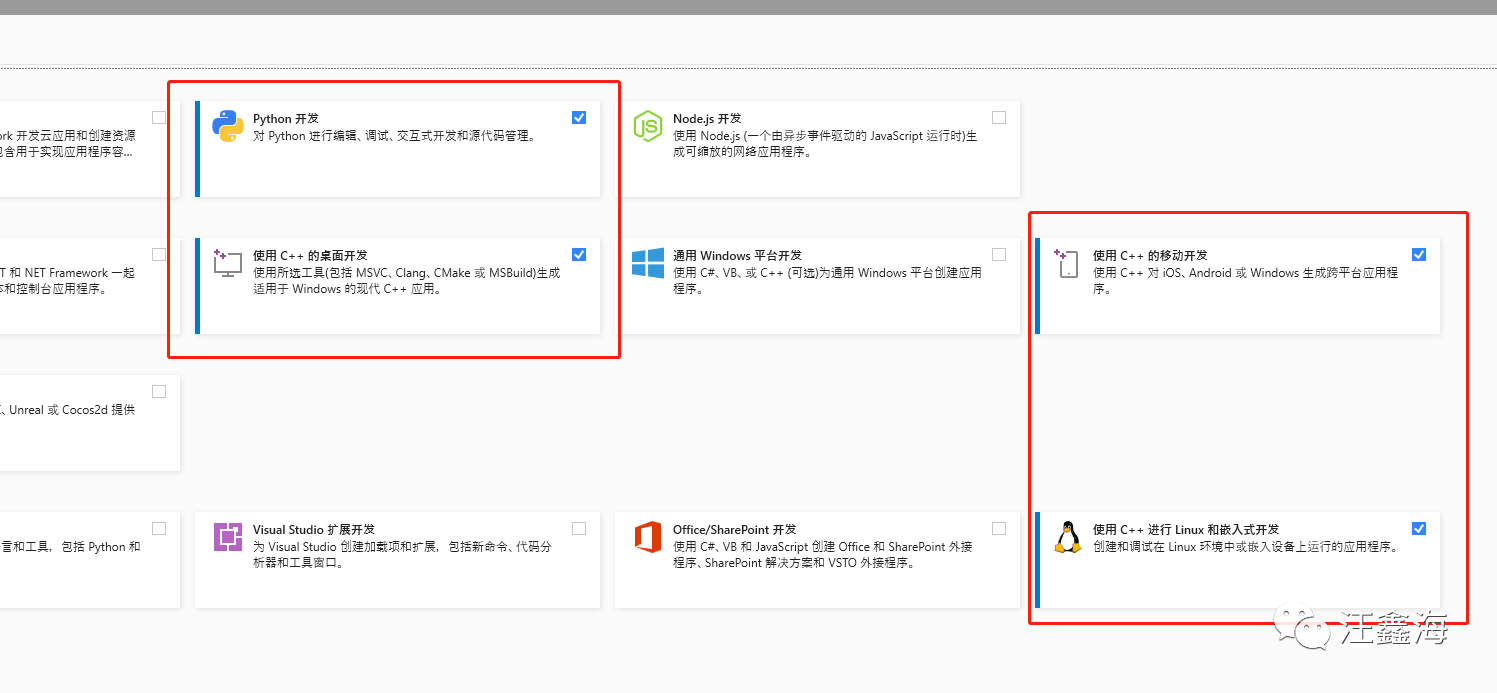Click the Node.js logo icon
The height and width of the screenshot is (693, 1497).
[648, 126]
